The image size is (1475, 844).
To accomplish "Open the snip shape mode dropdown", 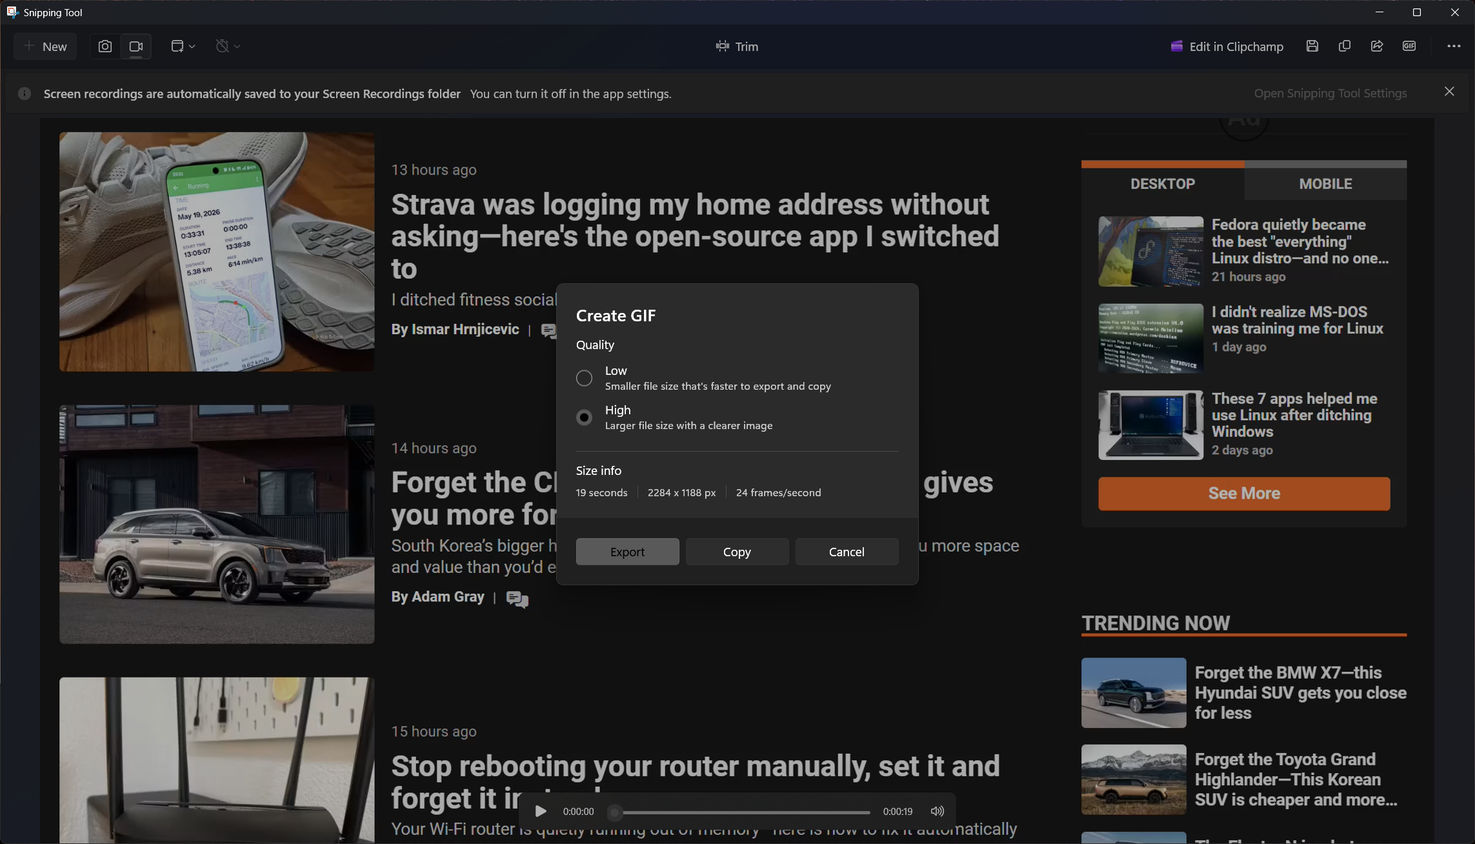I will coord(182,46).
